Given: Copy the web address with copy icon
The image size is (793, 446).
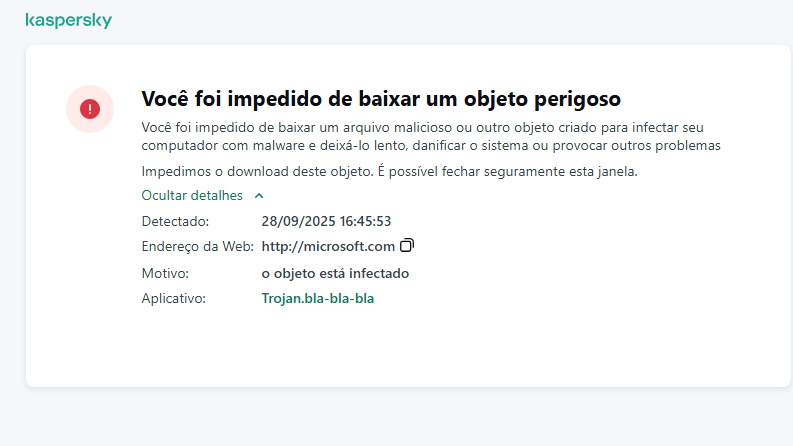Looking at the screenshot, I should coord(407,245).
